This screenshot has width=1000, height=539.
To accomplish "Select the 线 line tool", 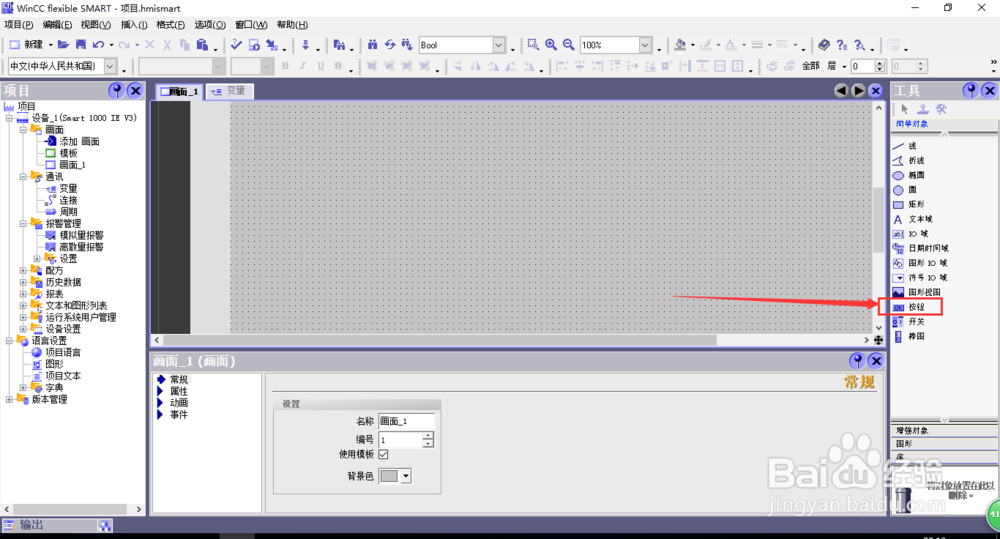I will [x=912, y=146].
